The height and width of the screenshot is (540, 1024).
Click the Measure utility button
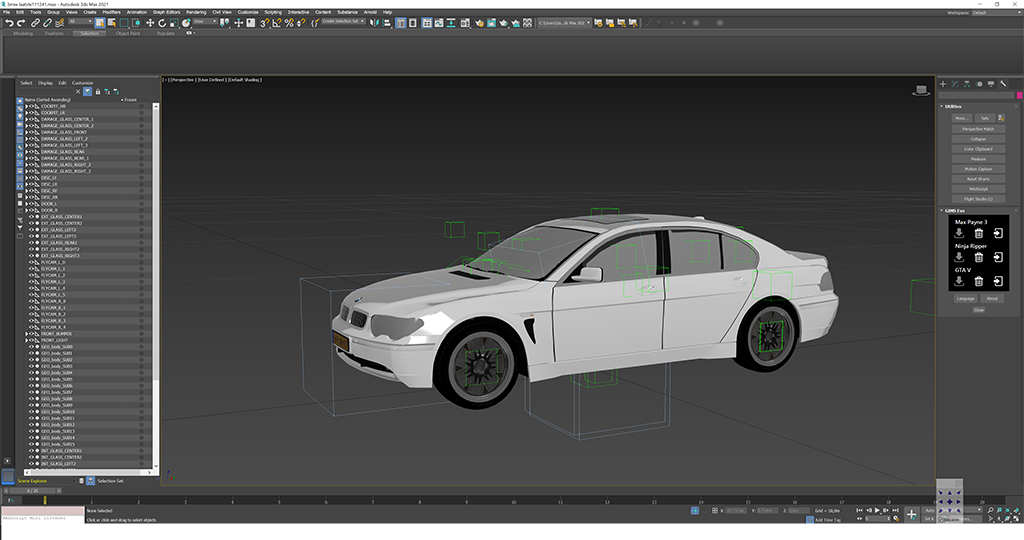pos(978,159)
